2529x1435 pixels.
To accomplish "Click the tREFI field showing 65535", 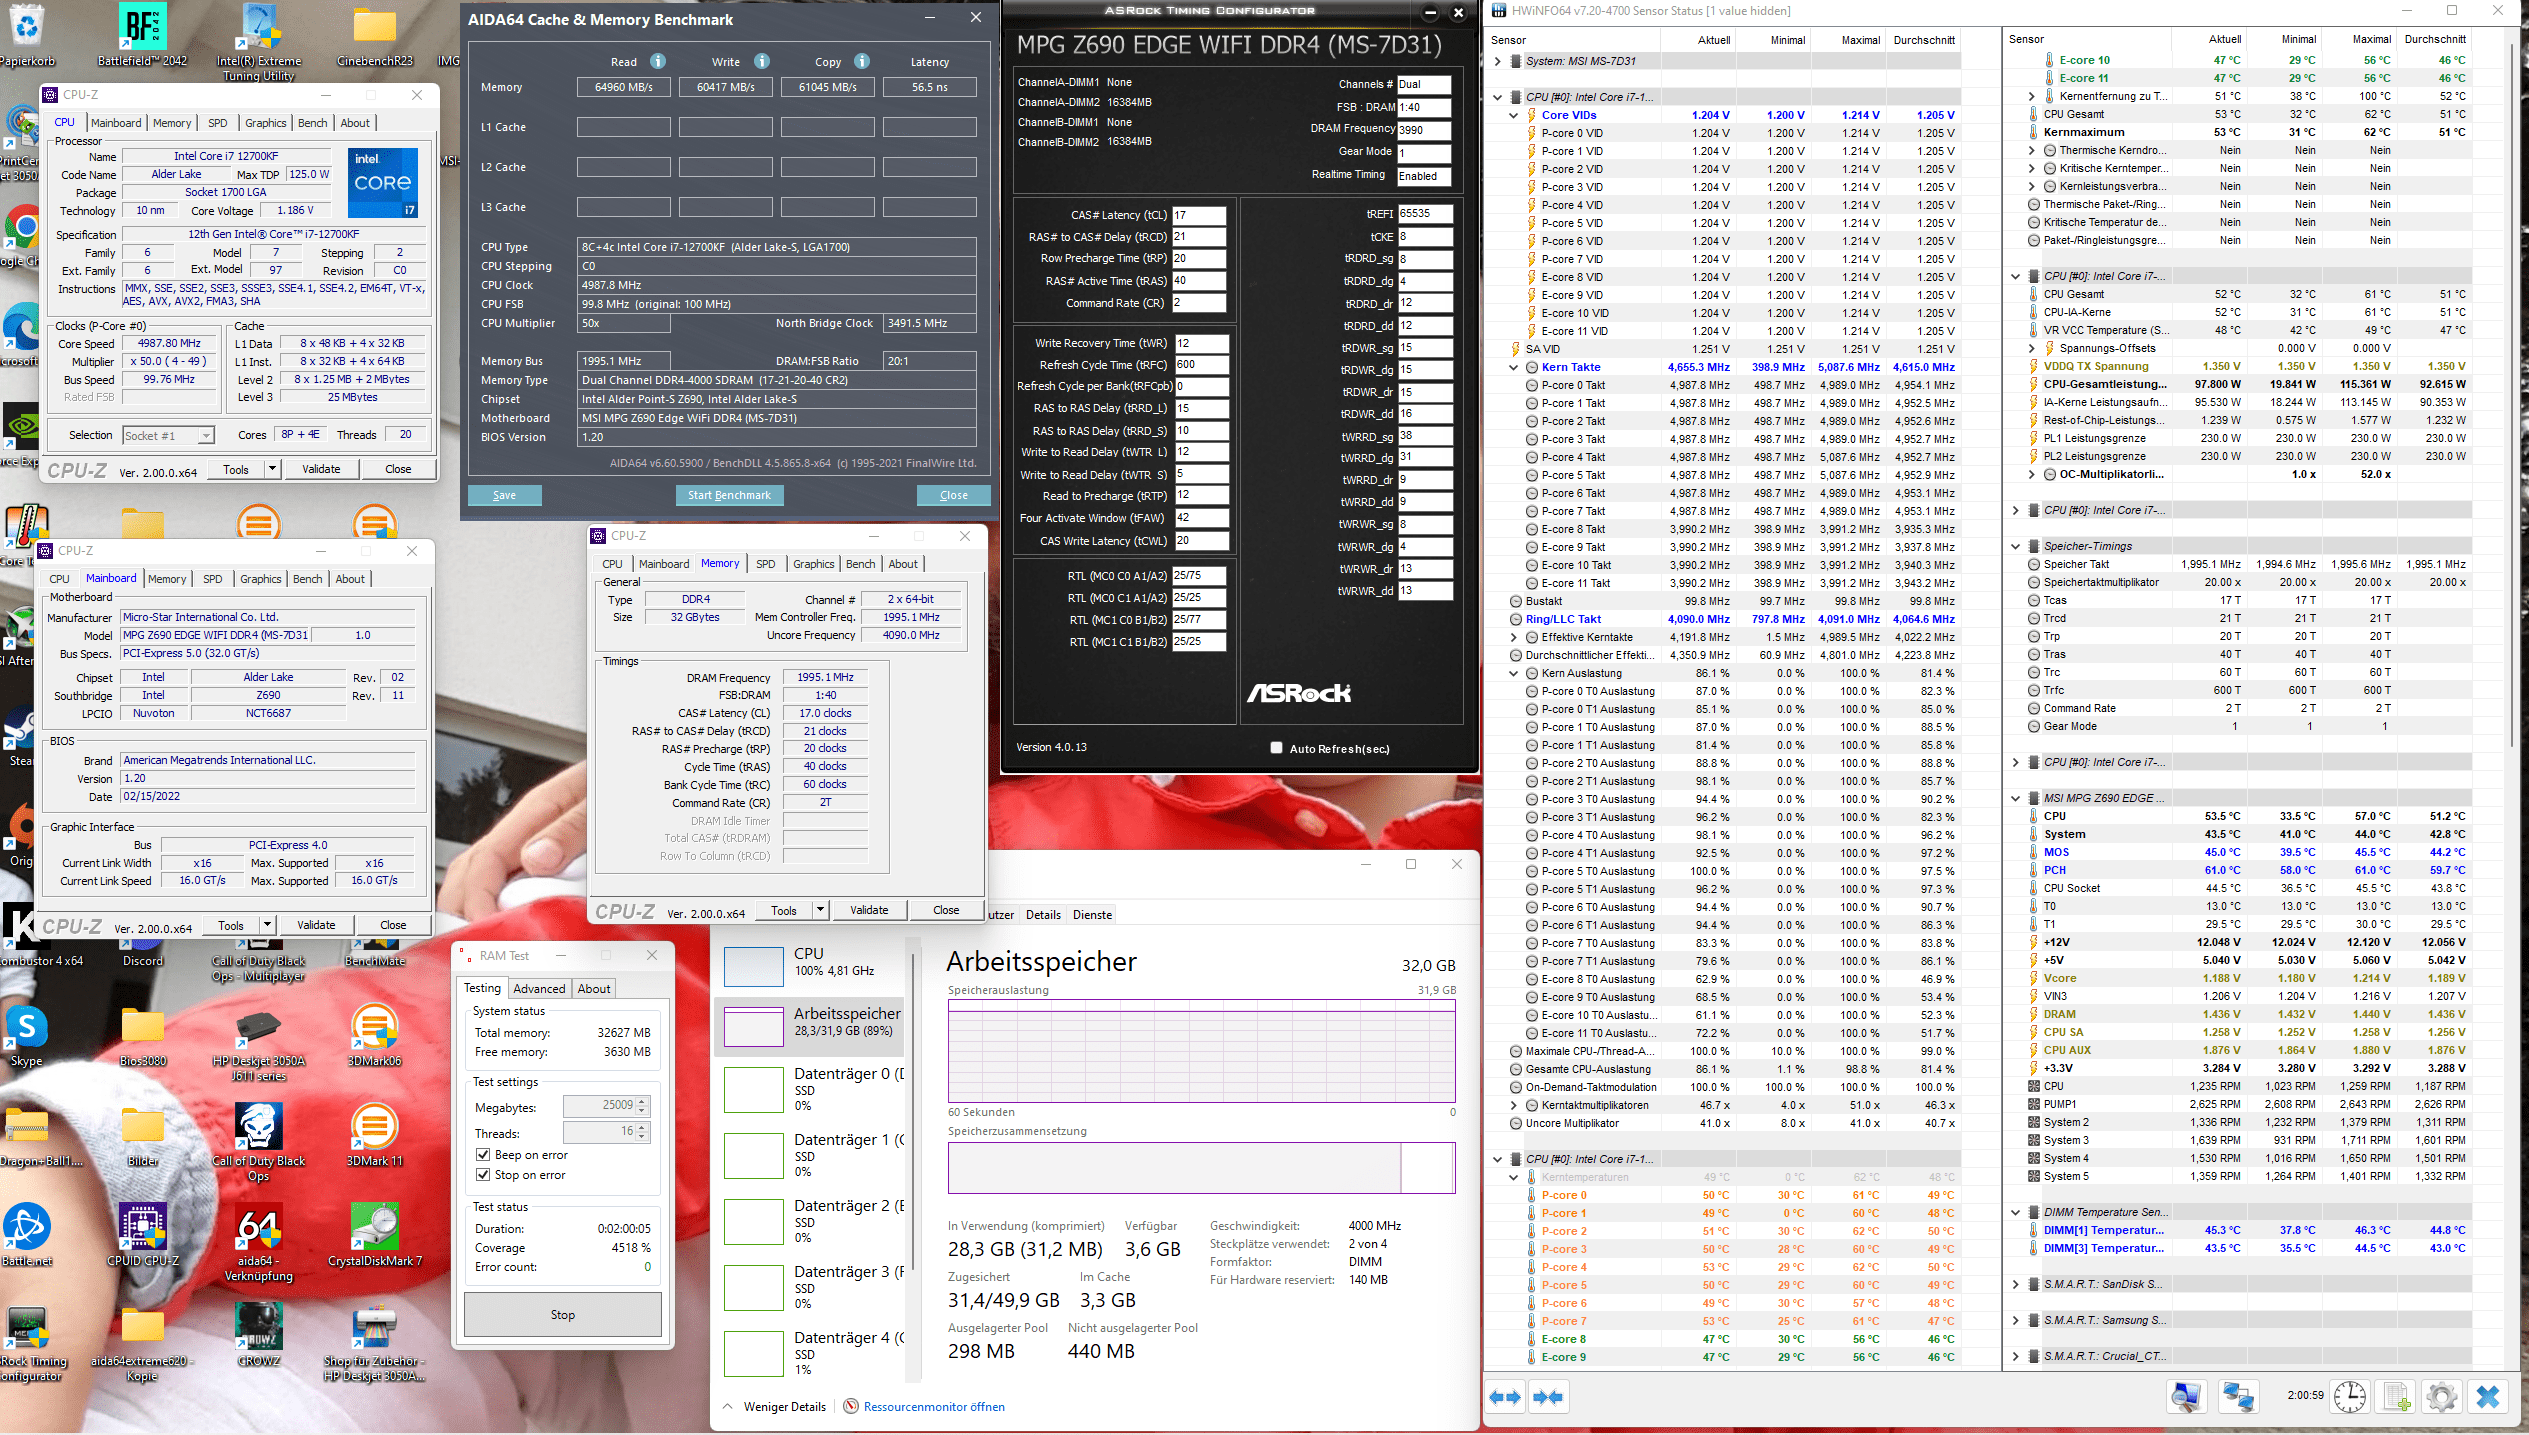I will (x=1424, y=213).
